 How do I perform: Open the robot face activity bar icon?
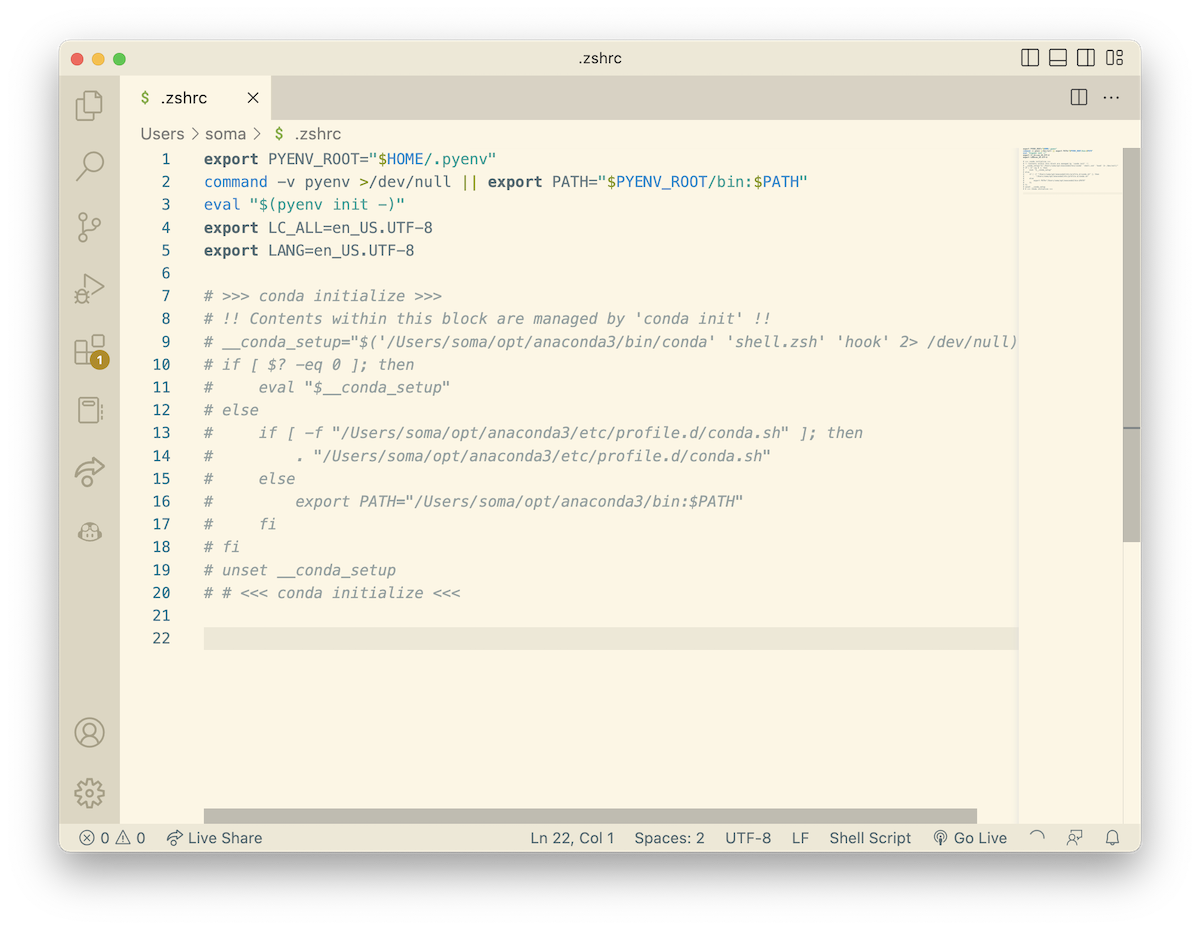tap(89, 532)
